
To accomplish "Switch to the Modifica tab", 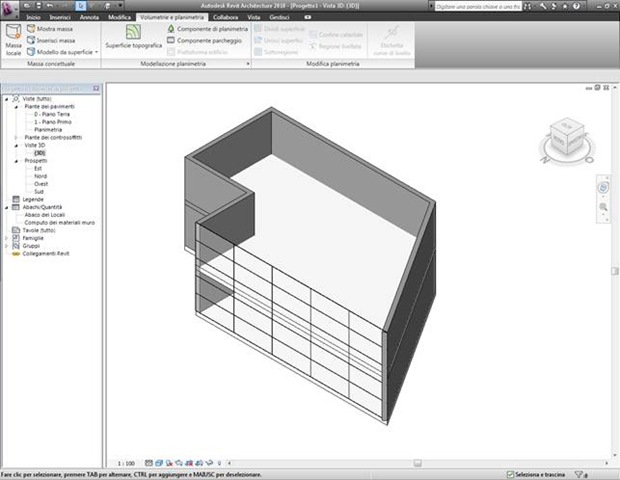I will coord(119,17).
